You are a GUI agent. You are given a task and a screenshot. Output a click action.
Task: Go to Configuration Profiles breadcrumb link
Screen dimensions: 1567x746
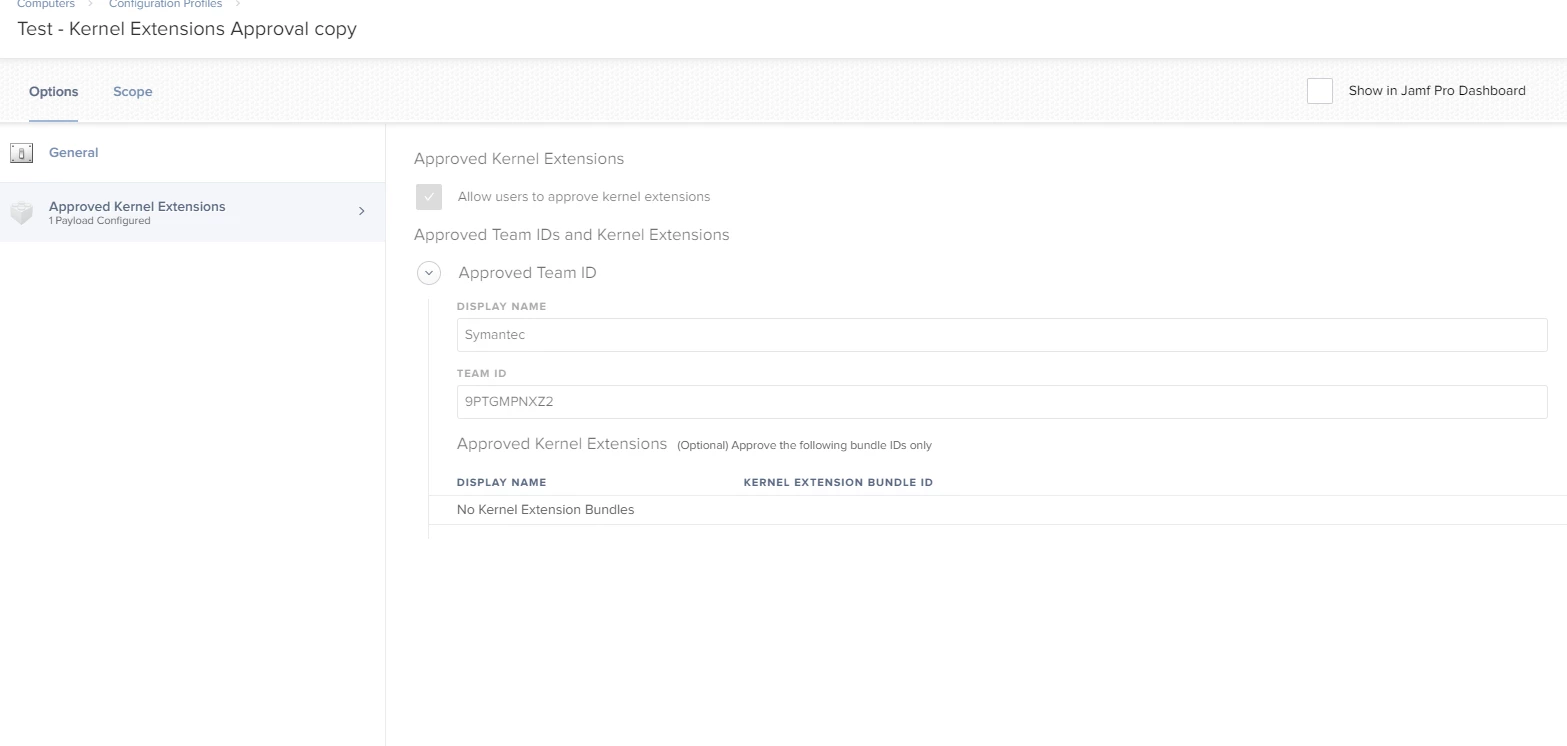[166, 4]
